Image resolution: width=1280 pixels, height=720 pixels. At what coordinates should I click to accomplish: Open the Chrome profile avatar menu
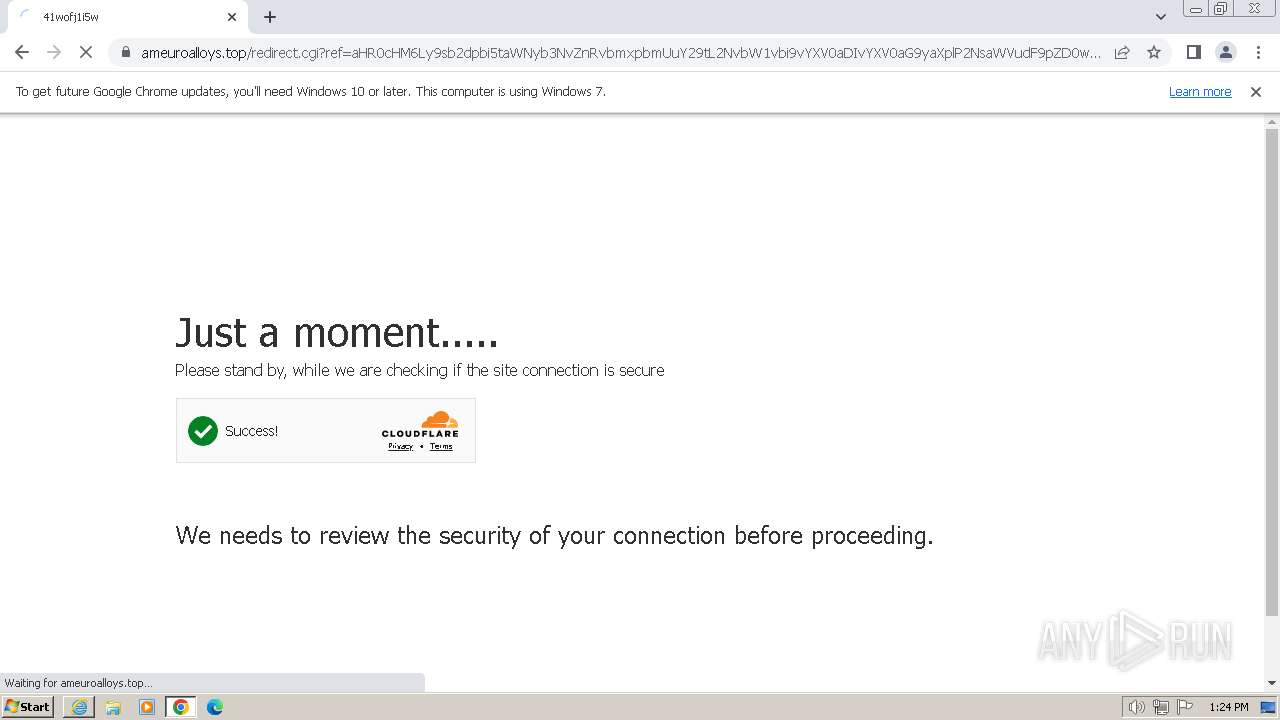point(1226,52)
